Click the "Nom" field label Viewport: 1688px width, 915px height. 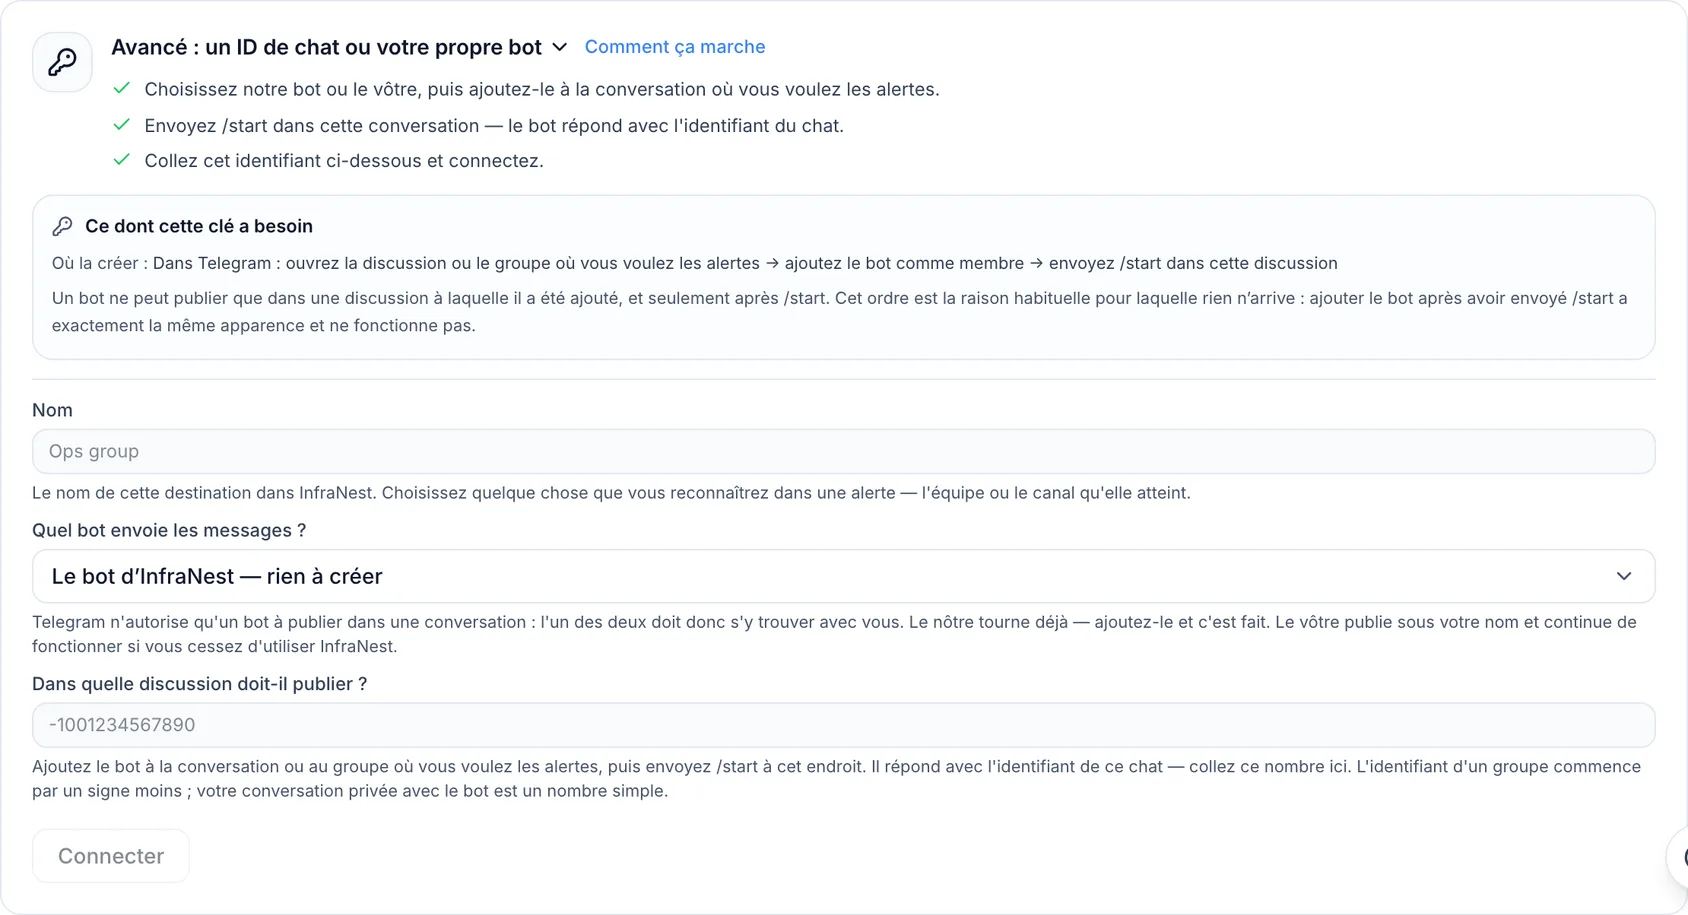[x=52, y=410]
